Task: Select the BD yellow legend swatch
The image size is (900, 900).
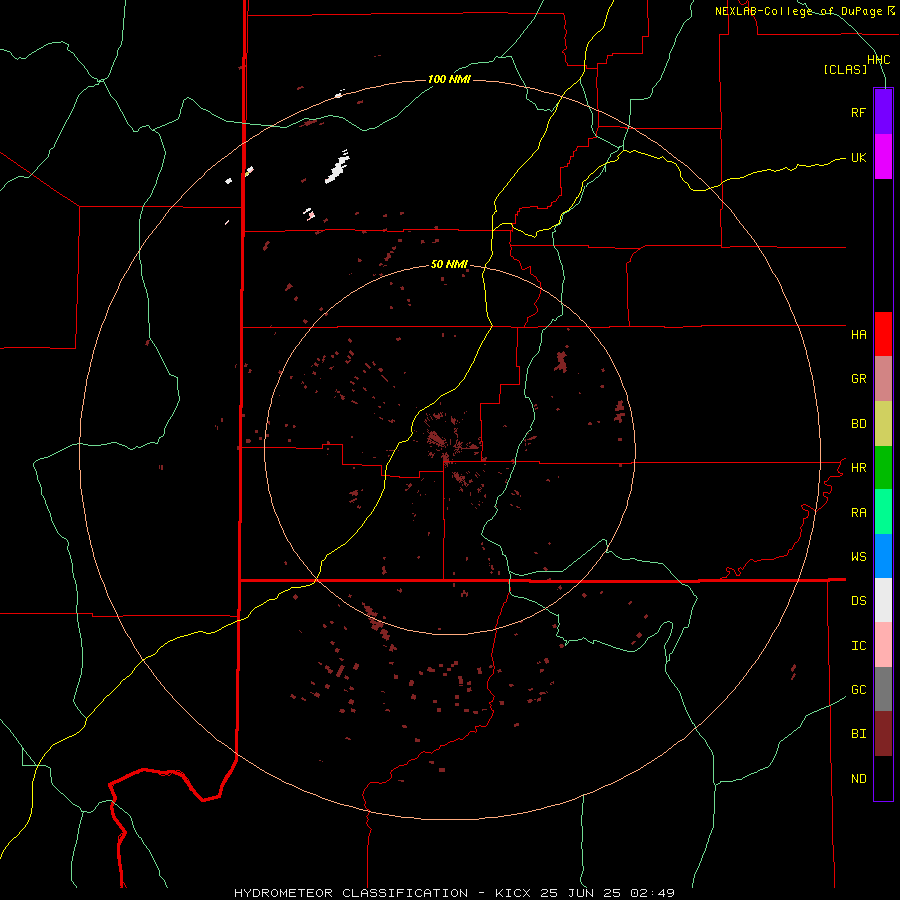Action: click(883, 424)
